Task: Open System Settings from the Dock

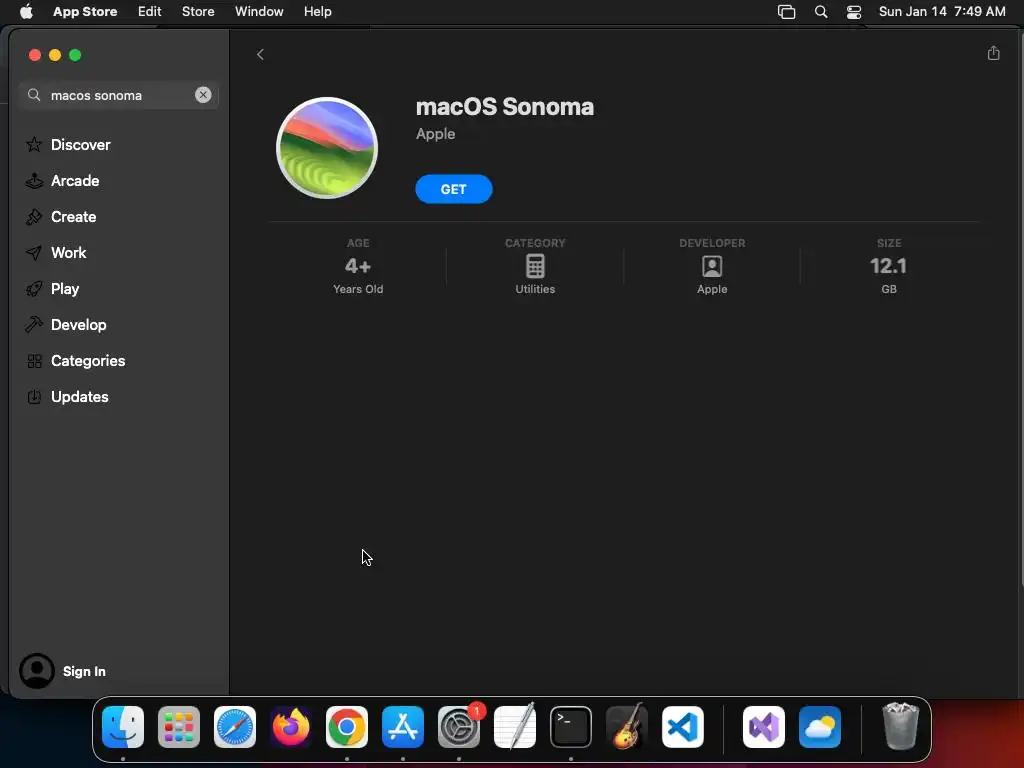Action: pos(459,727)
